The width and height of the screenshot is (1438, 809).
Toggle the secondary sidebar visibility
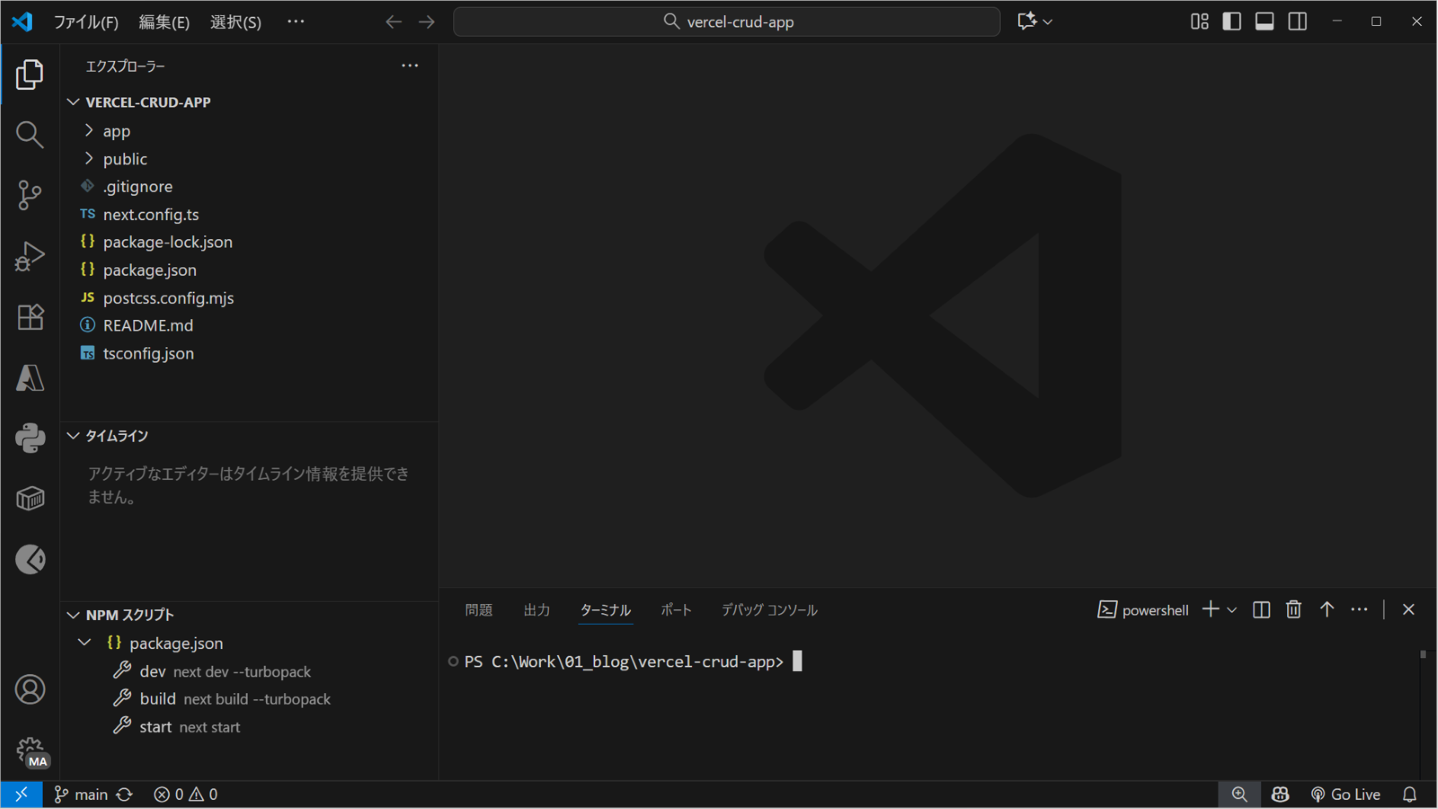tap(1298, 22)
